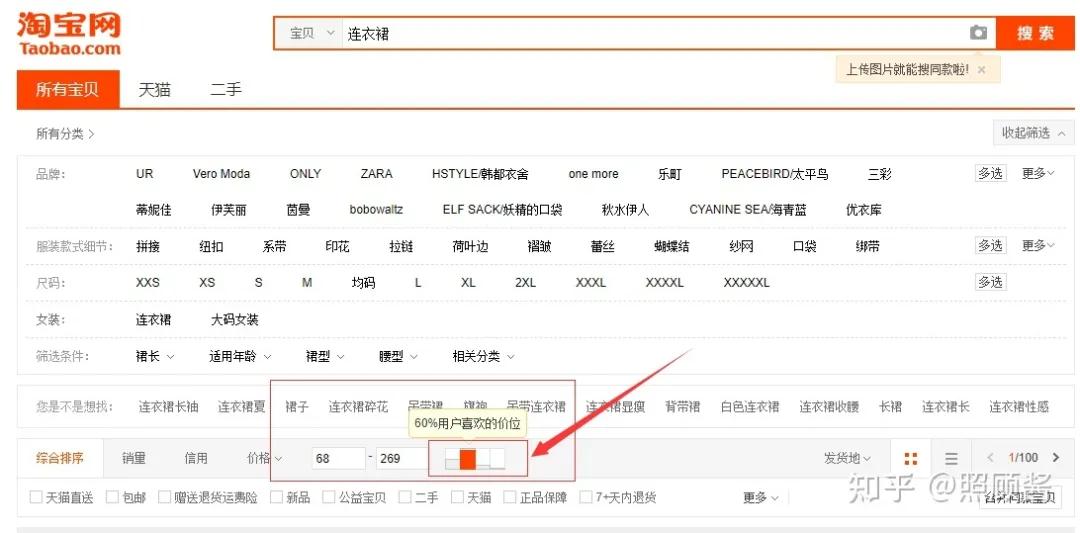Viewport: 1080px width, 533px height.
Task: Check the 7+天内退货 checkbox
Action: click(586, 497)
